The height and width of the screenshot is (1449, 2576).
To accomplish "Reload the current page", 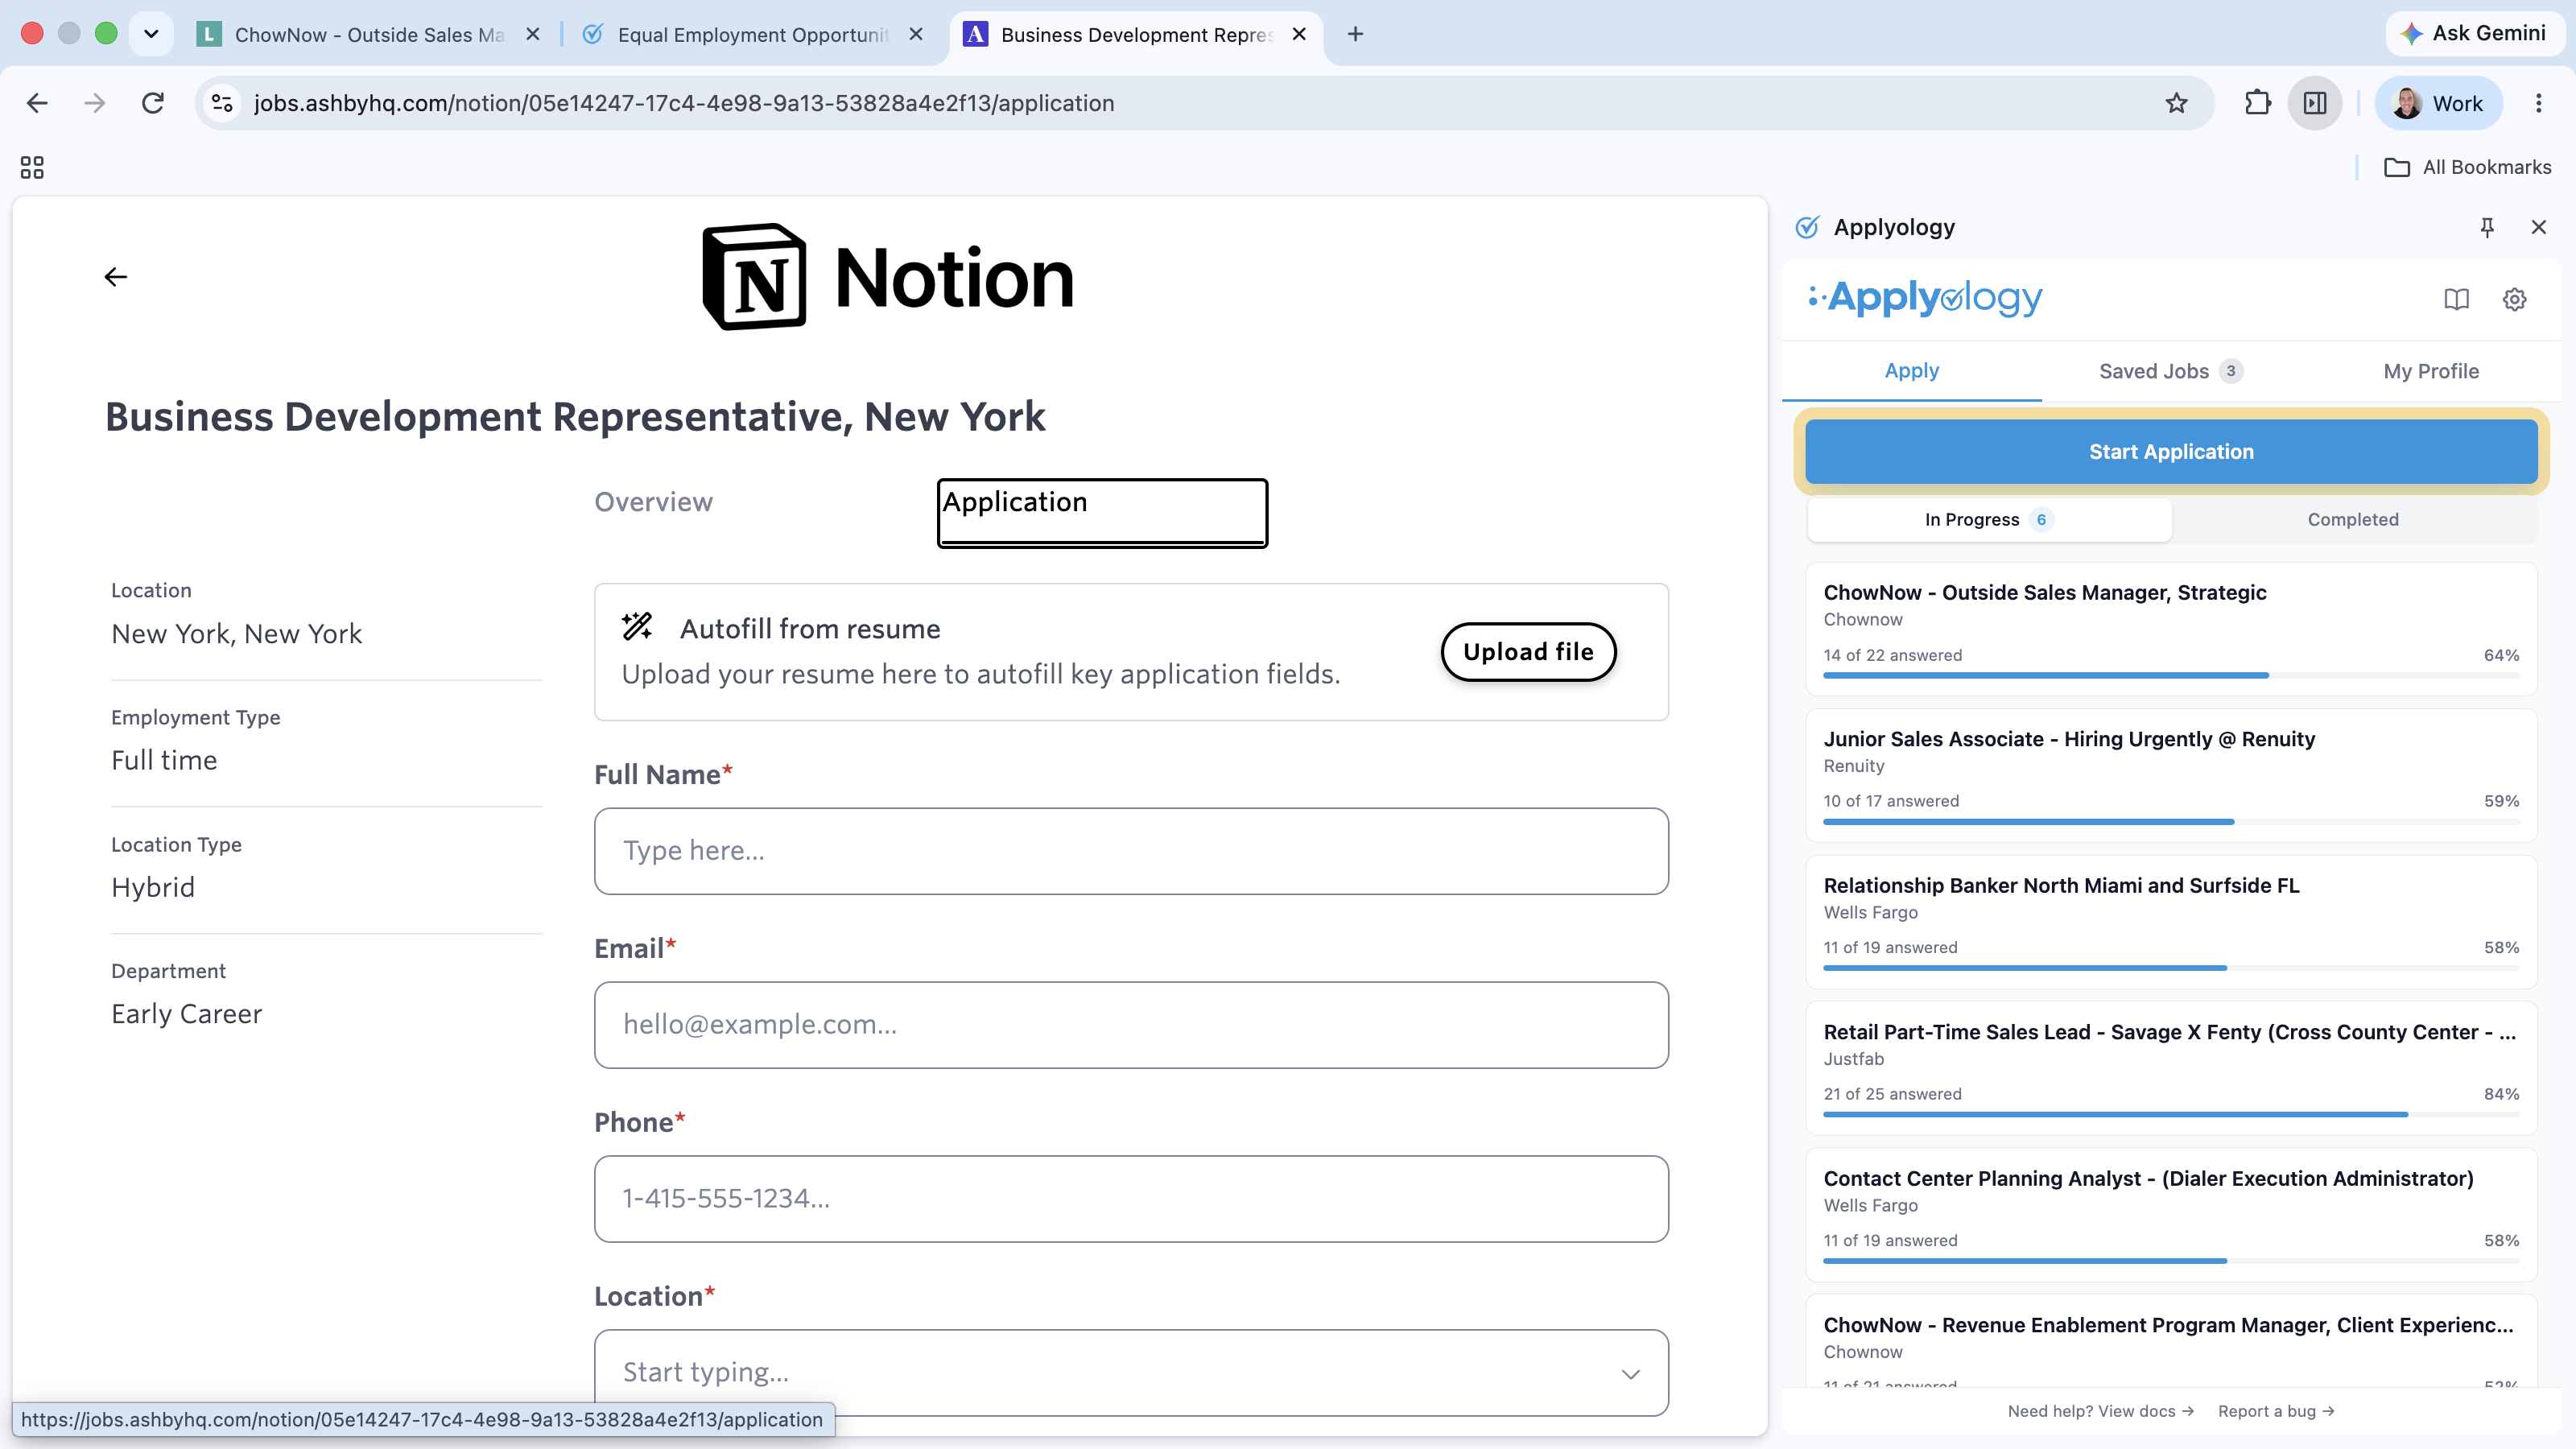I will pyautogui.click(x=153, y=103).
